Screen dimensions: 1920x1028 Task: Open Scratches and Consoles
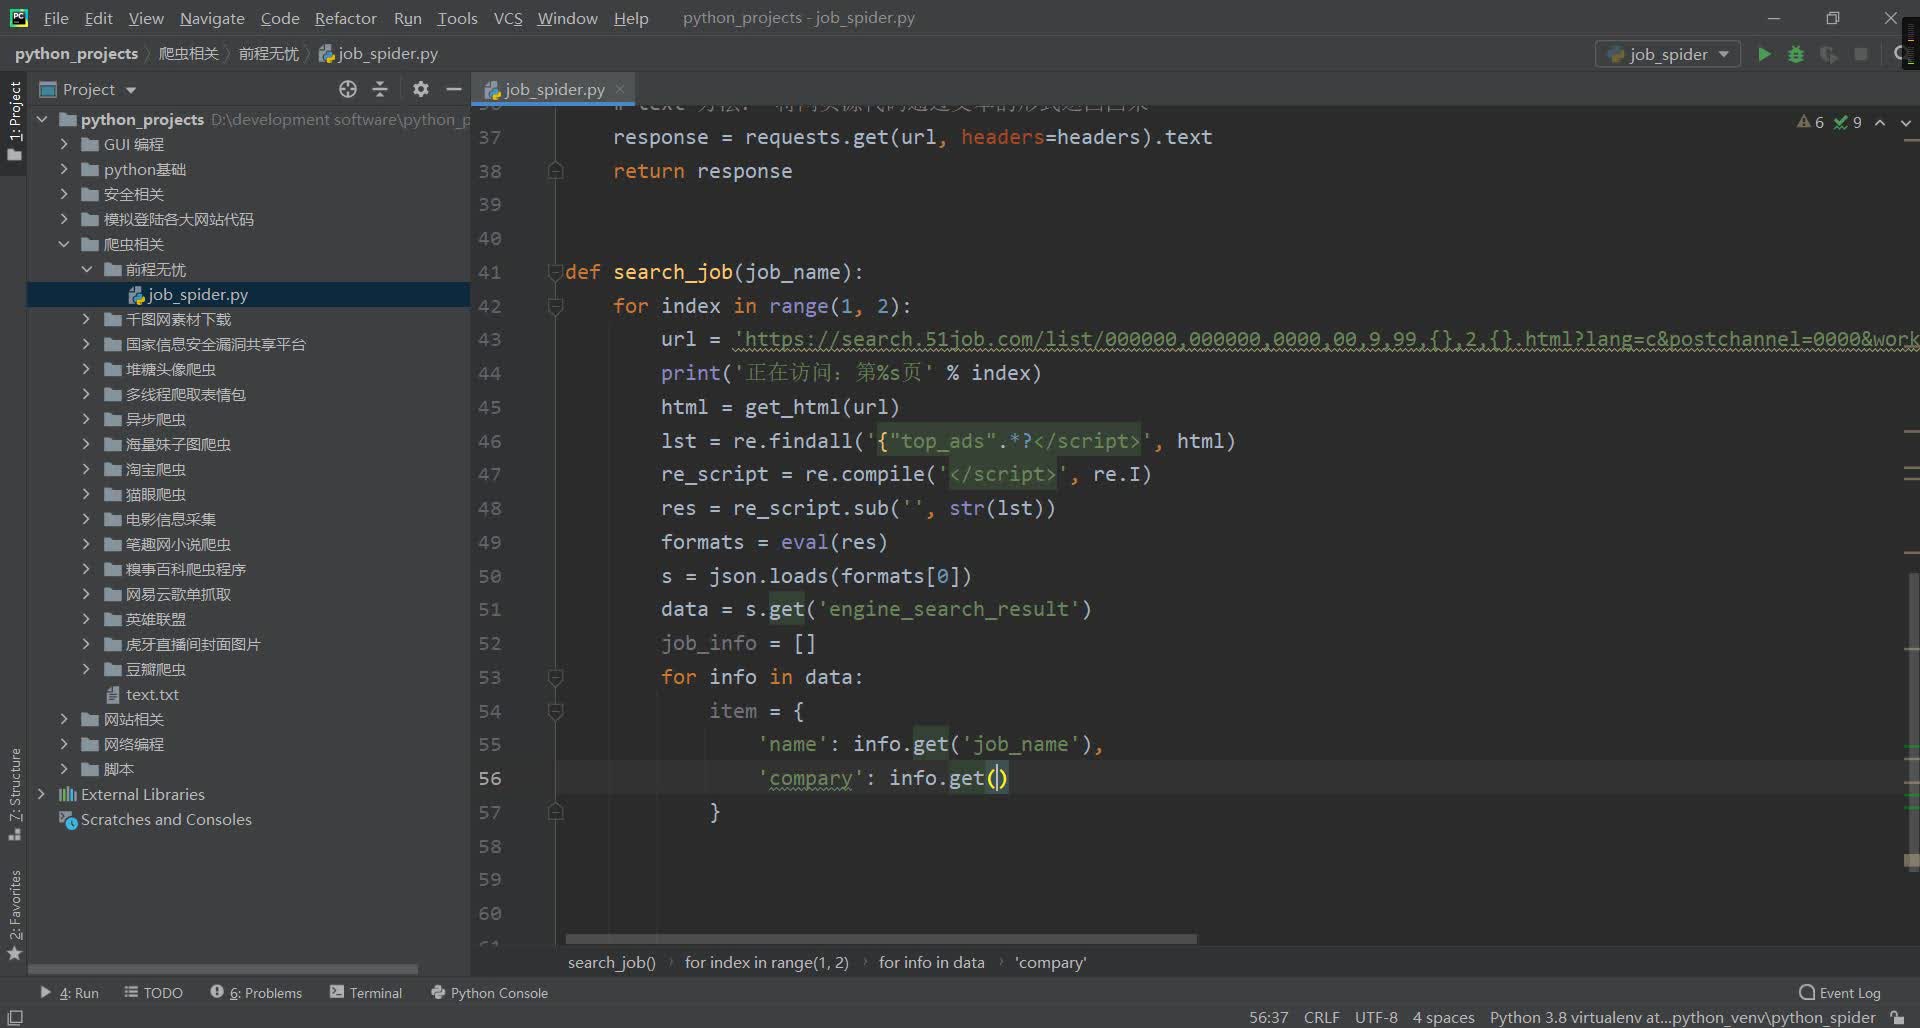(166, 819)
